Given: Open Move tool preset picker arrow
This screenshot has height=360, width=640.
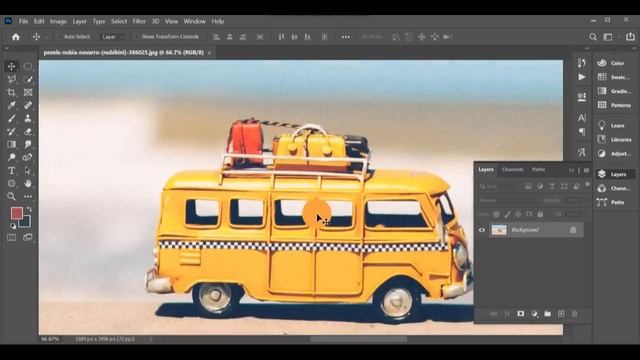Looking at the screenshot, I should coord(47,37).
